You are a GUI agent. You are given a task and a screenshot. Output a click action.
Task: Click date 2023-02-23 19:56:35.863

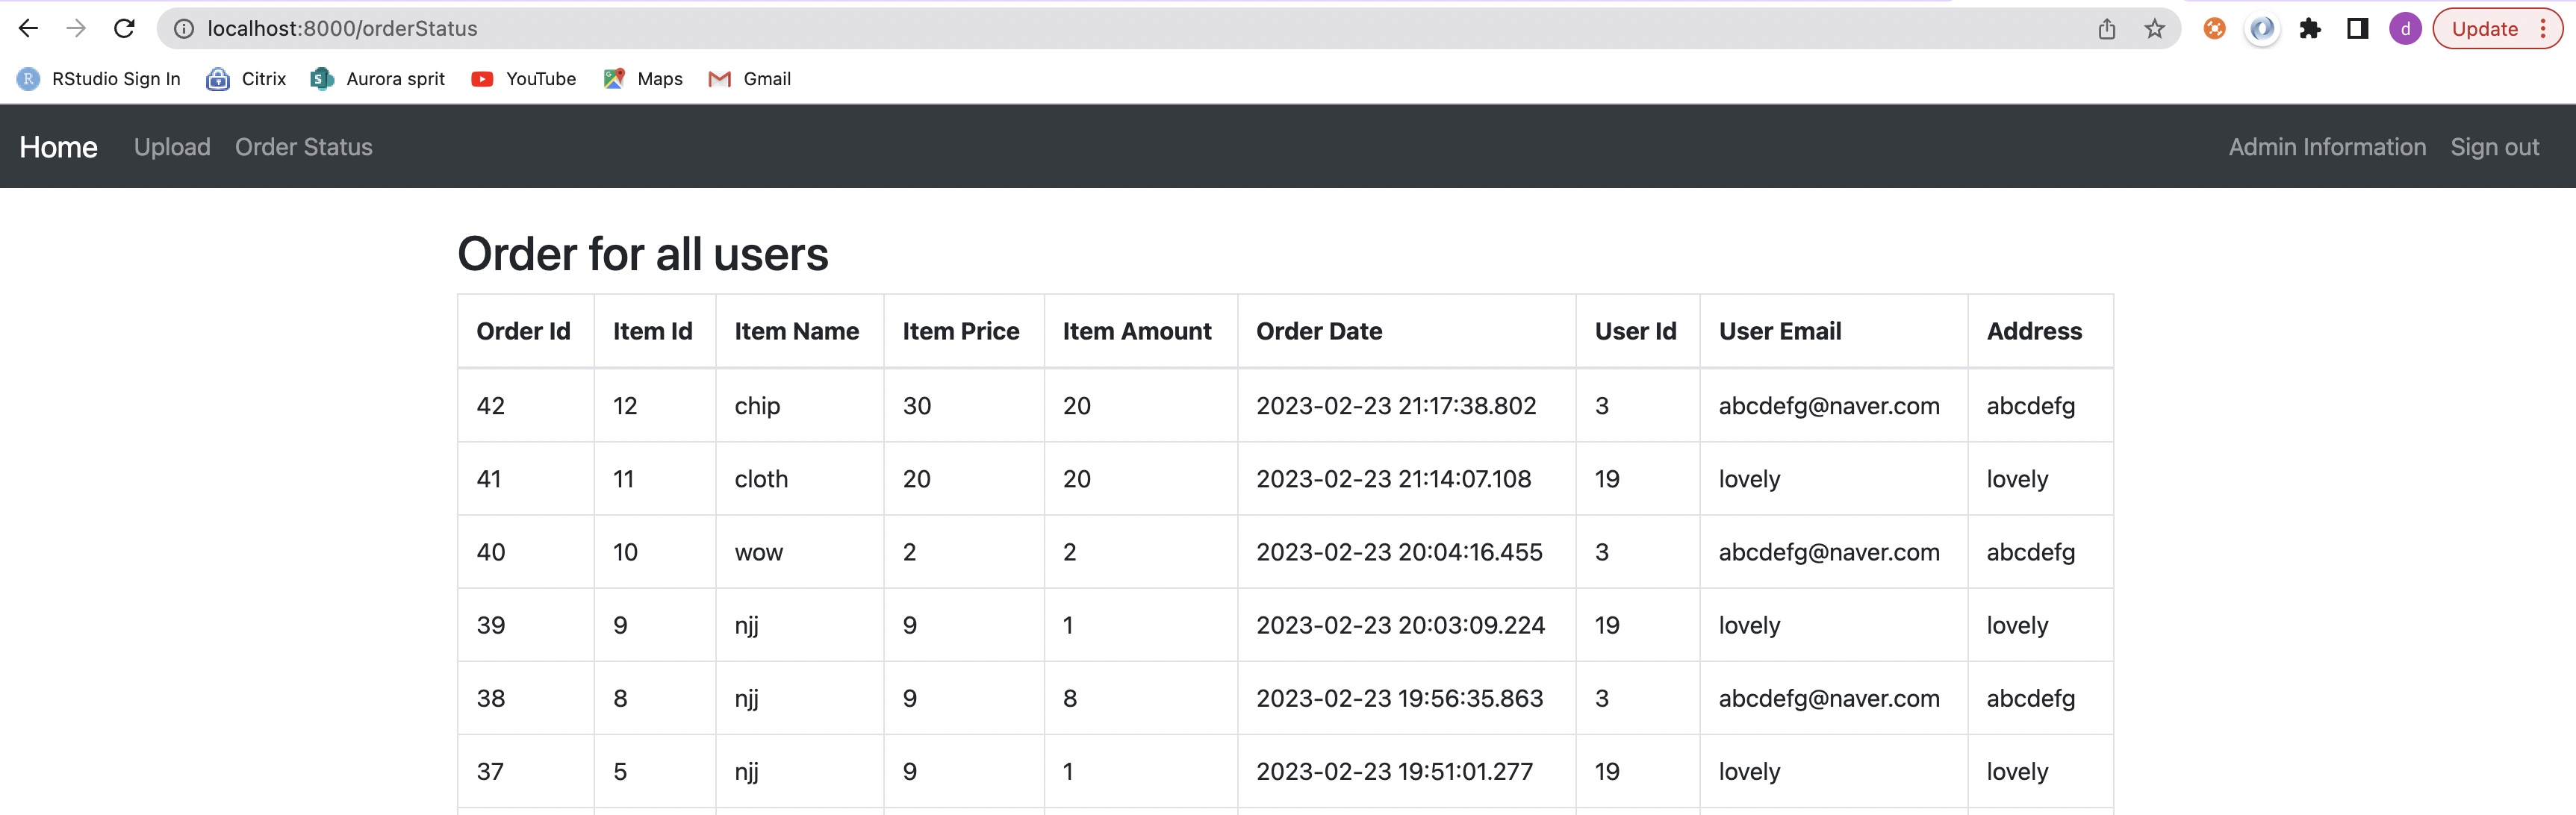pos(1400,698)
